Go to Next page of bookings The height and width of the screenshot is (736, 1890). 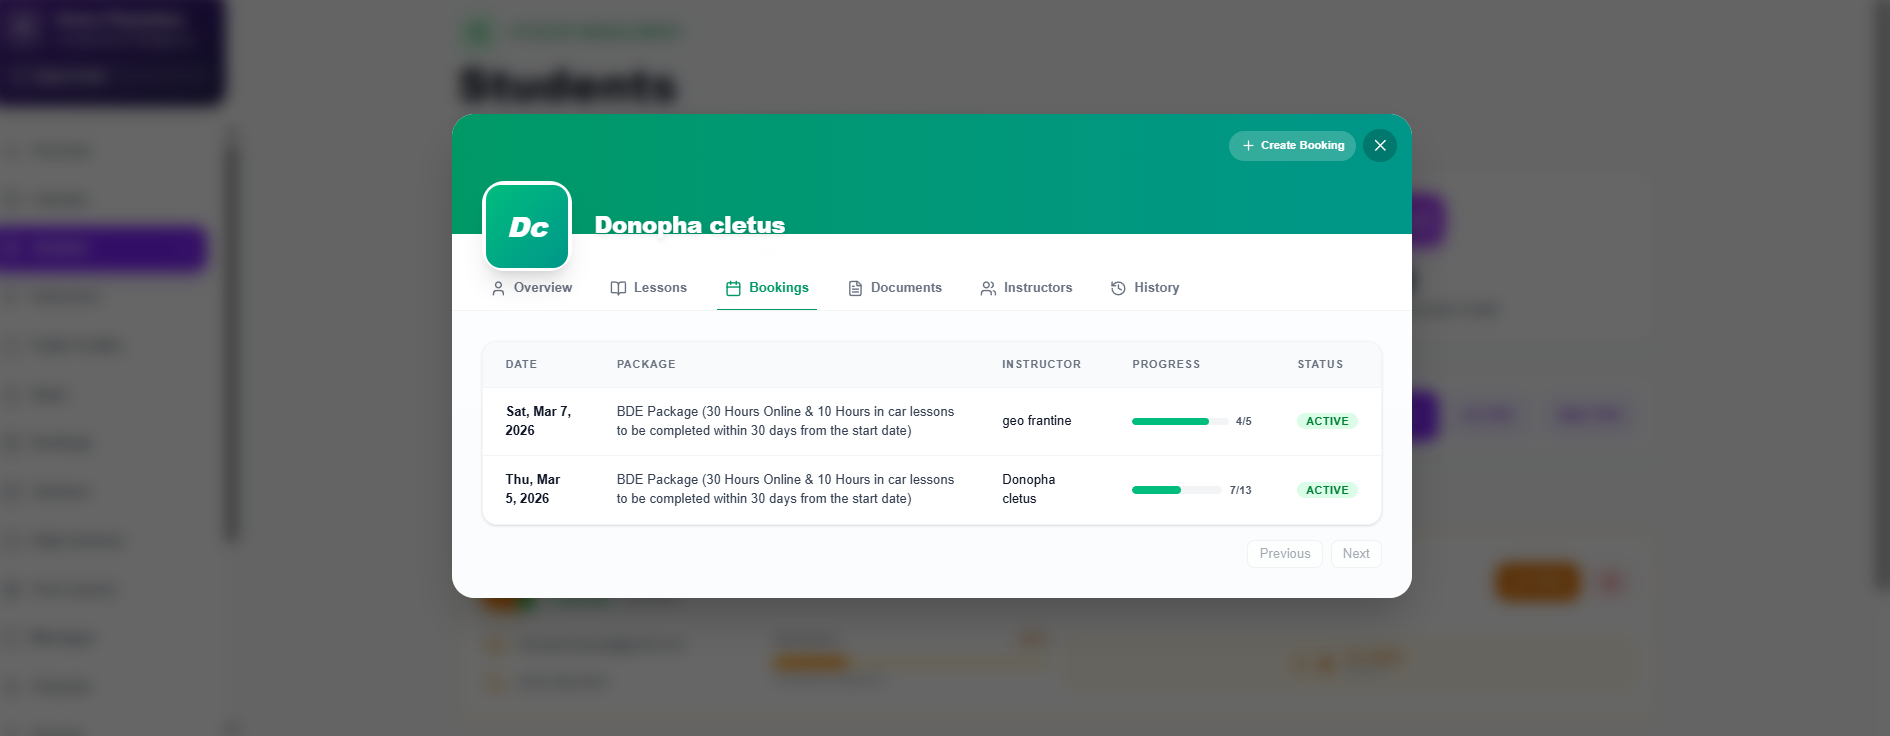[x=1356, y=554]
